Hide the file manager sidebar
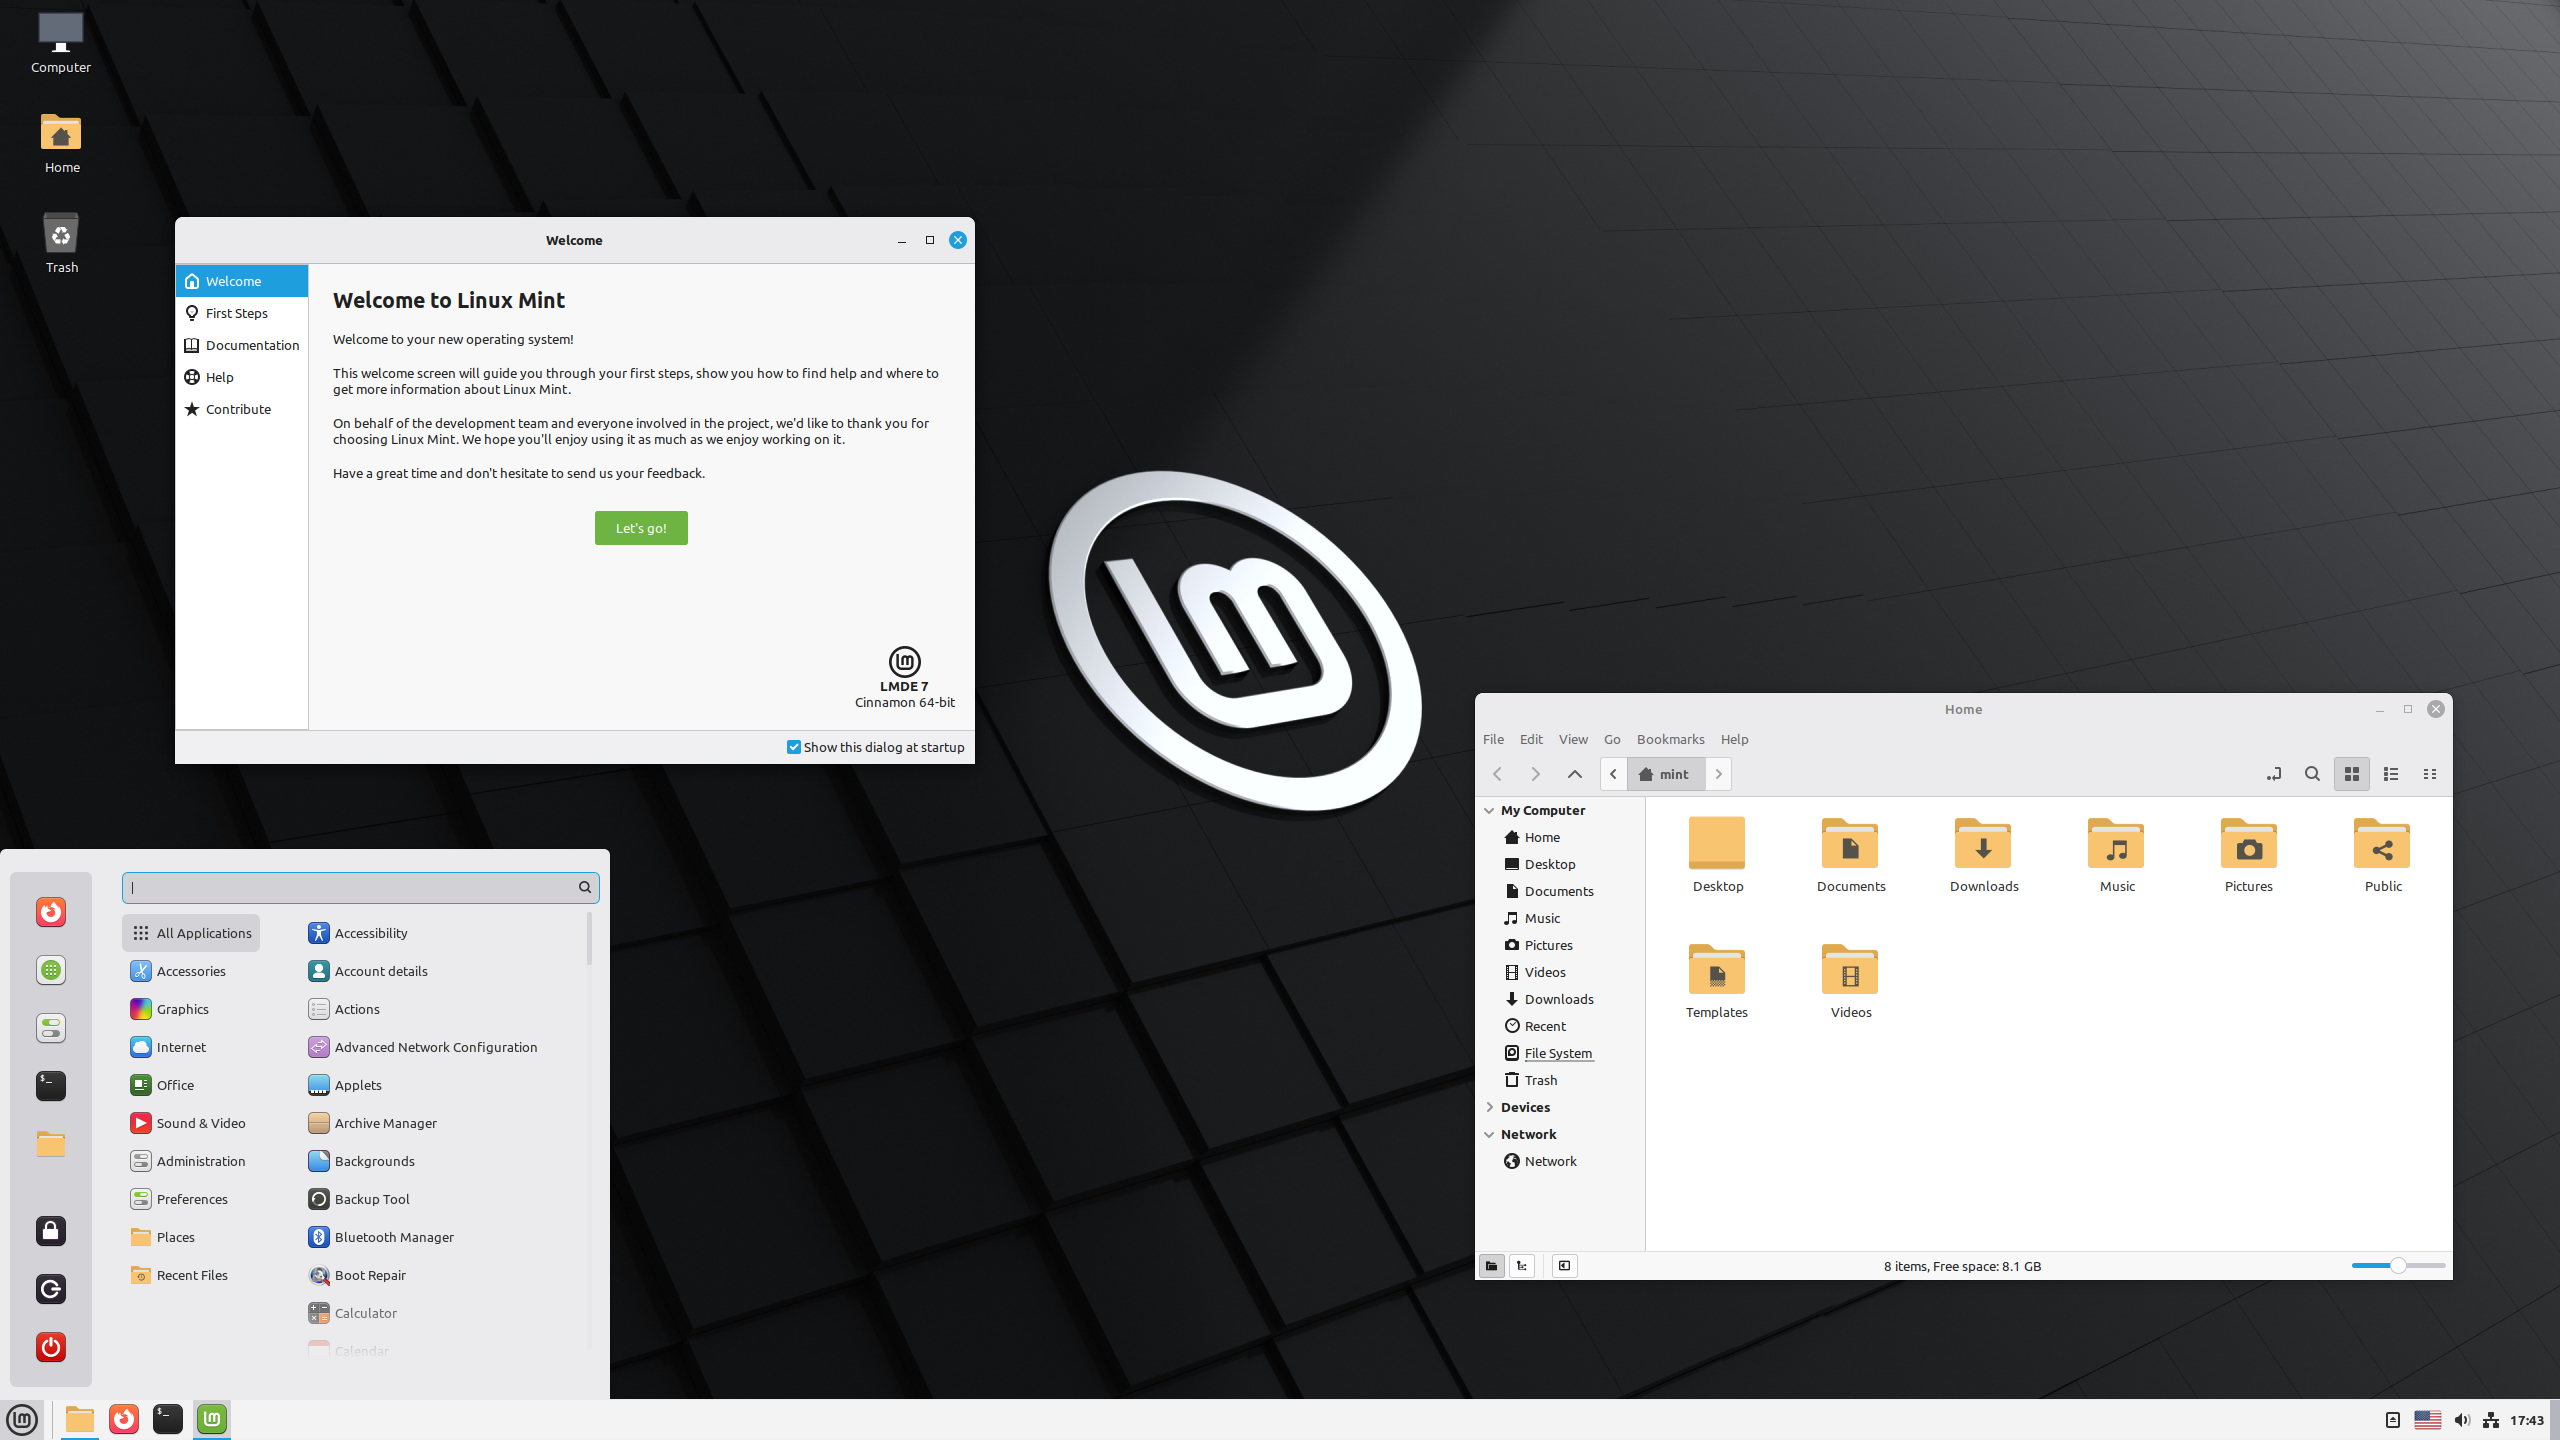The image size is (2560, 1440). [x=1565, y=1266]
